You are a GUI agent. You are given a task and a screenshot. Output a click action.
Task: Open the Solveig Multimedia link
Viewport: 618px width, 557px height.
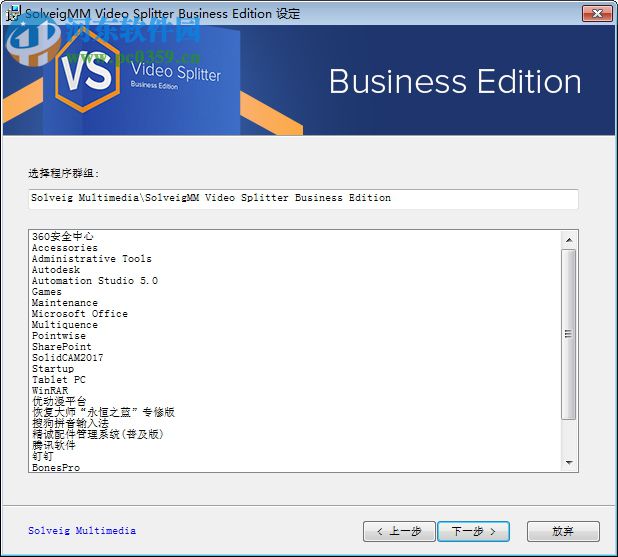(x=82, y=531)
